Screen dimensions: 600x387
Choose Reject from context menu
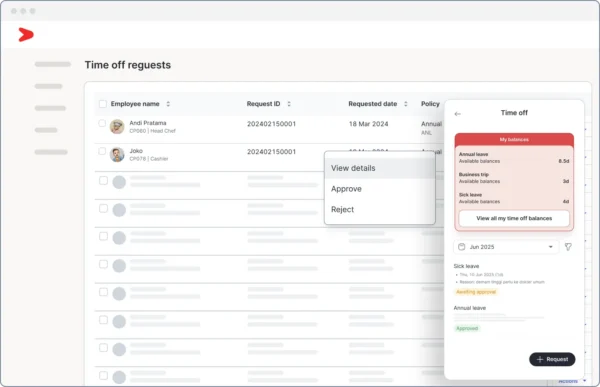(x=380, y=209)
